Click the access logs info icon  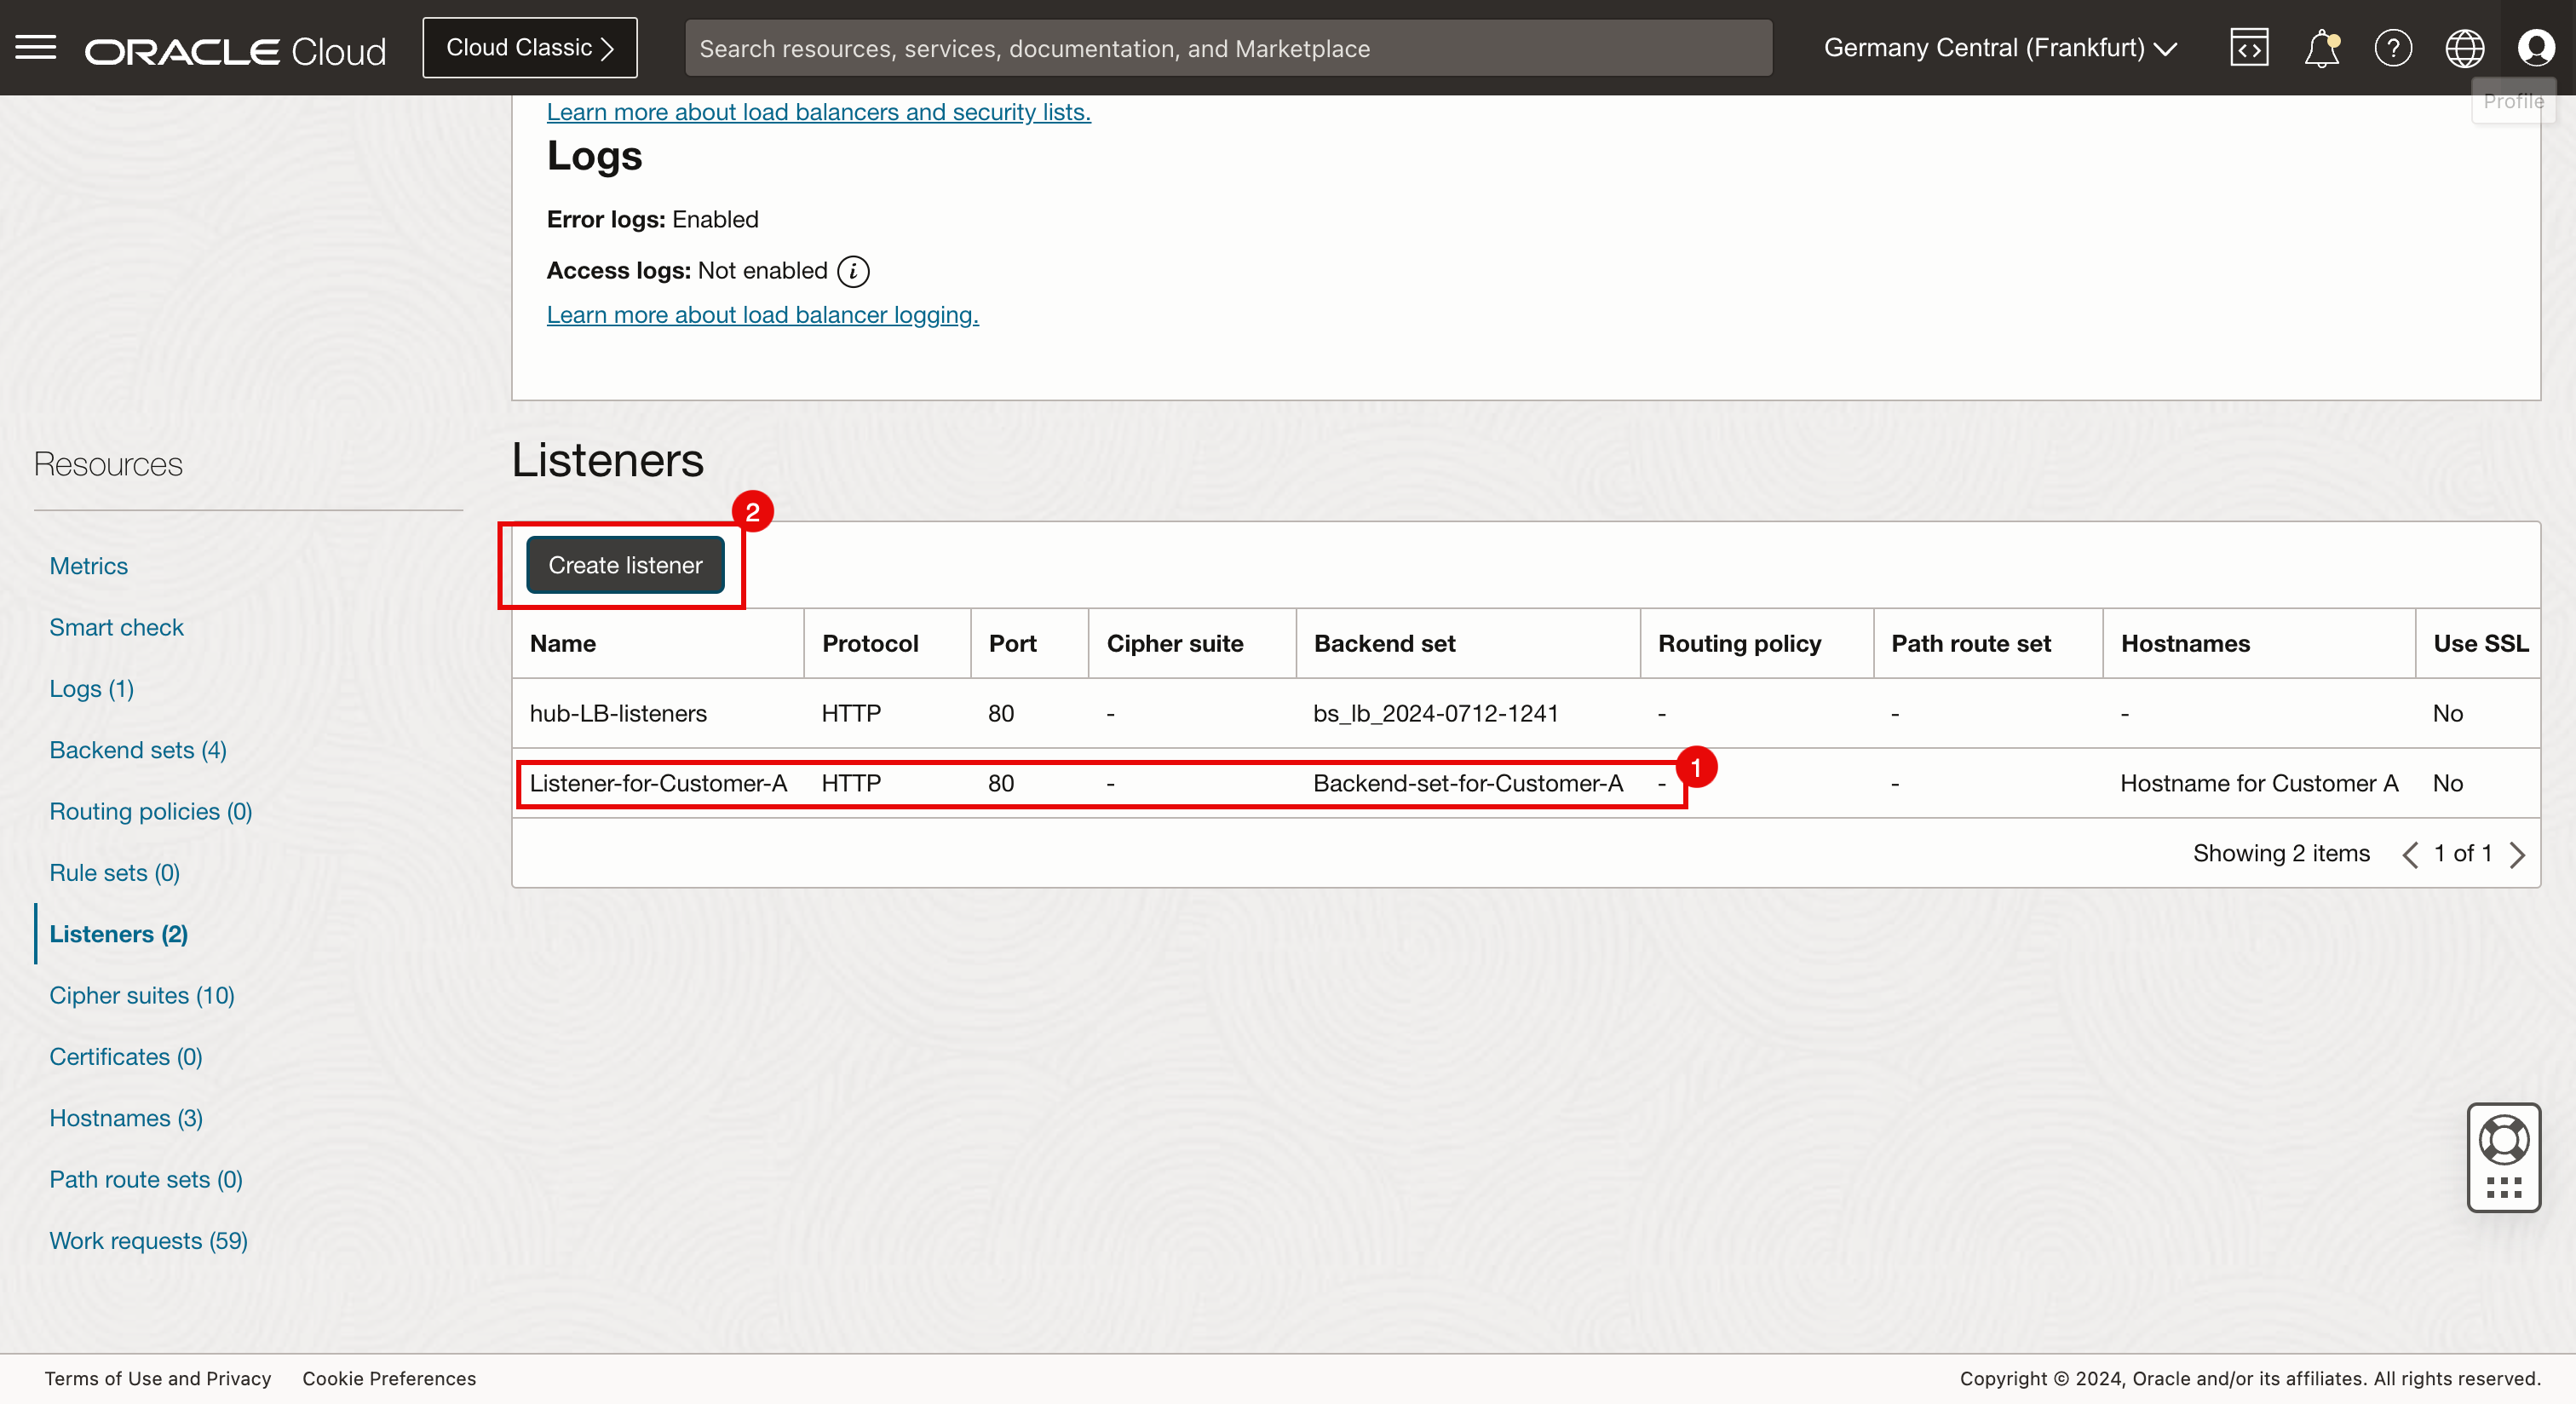point(853,271)
